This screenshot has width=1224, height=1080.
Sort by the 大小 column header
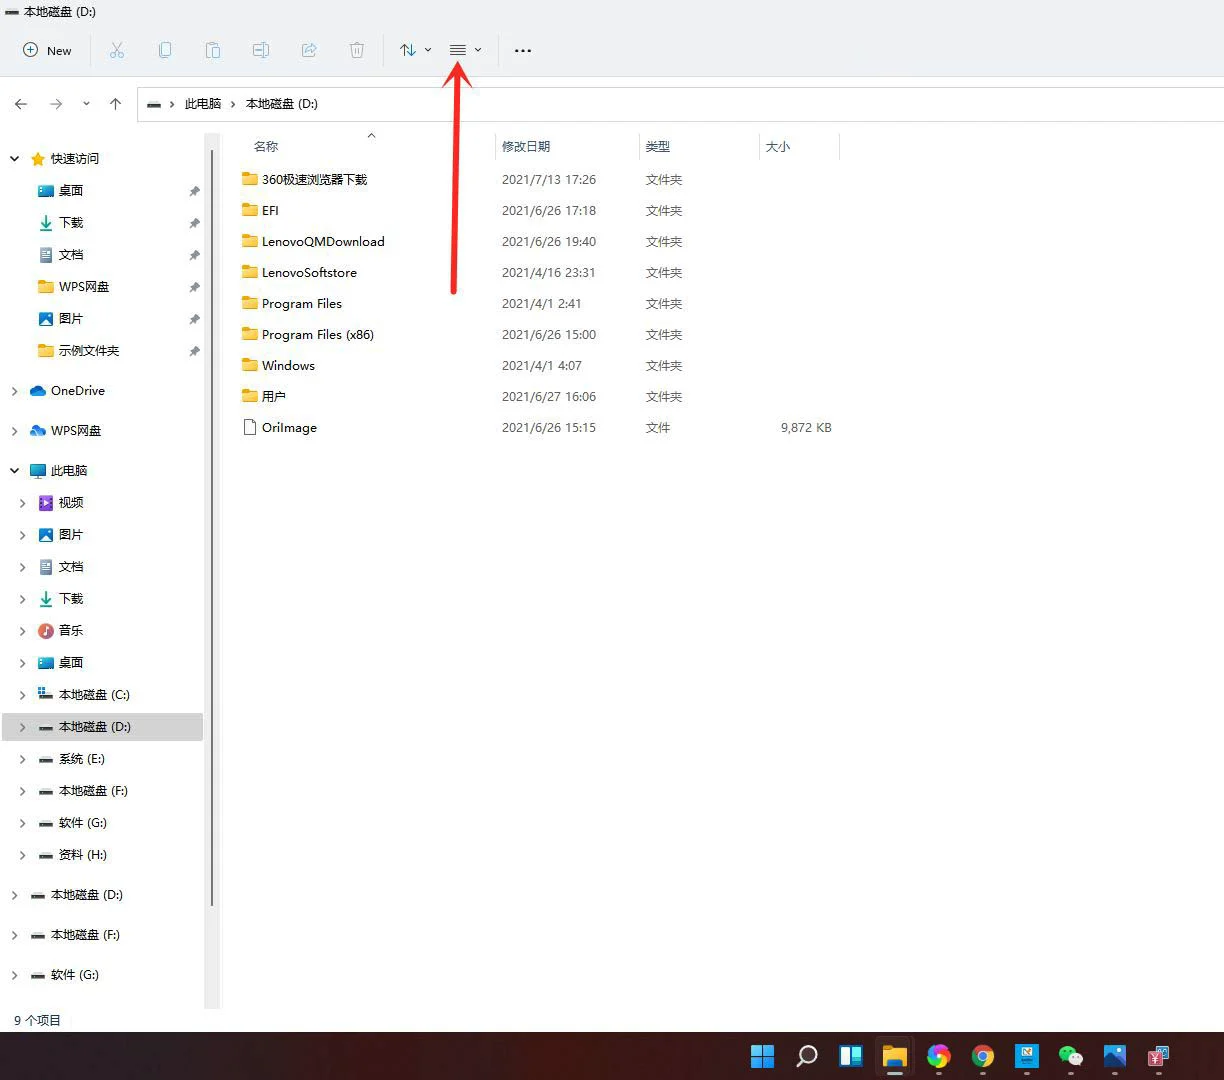point(778,146)
